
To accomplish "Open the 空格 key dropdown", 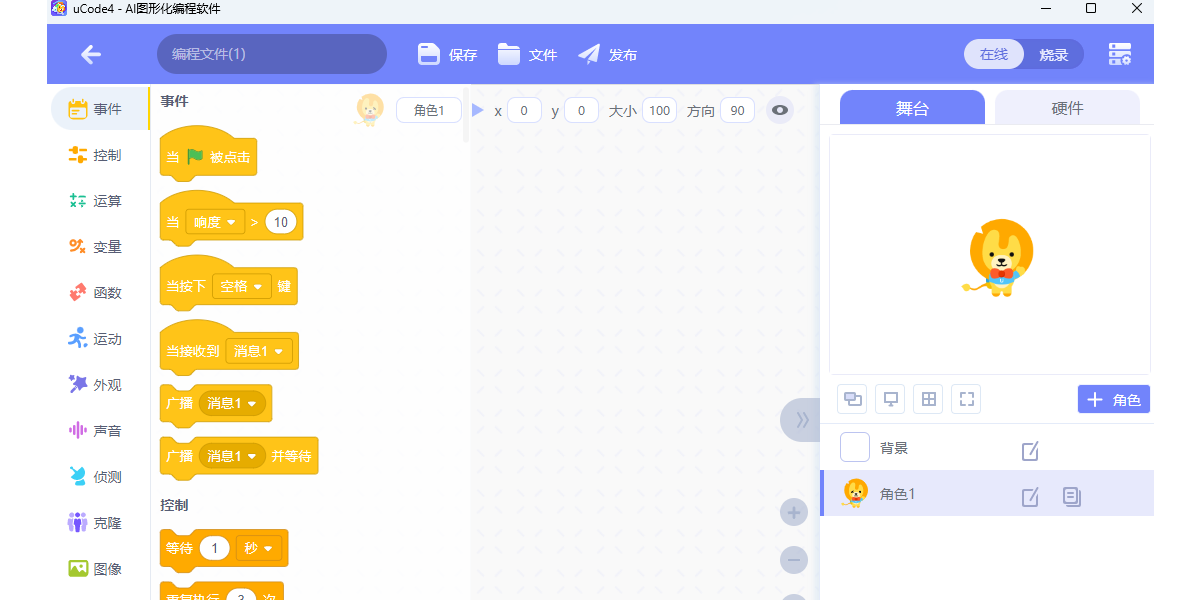I will [242, 287].
